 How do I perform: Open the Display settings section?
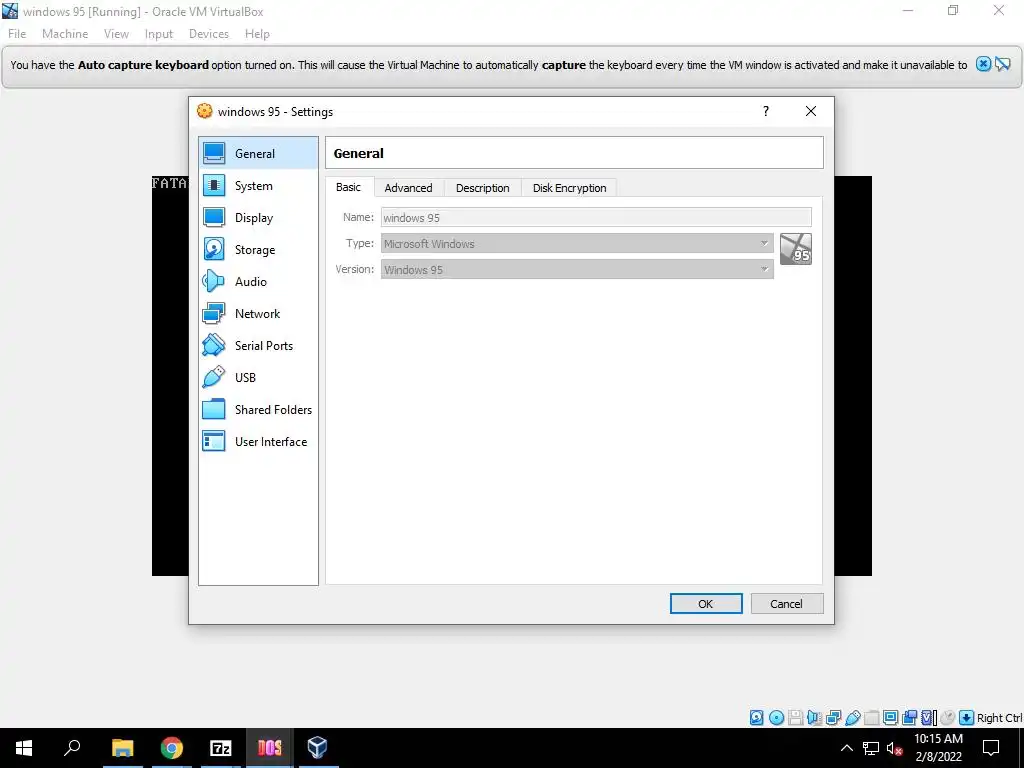coord(258,217)
